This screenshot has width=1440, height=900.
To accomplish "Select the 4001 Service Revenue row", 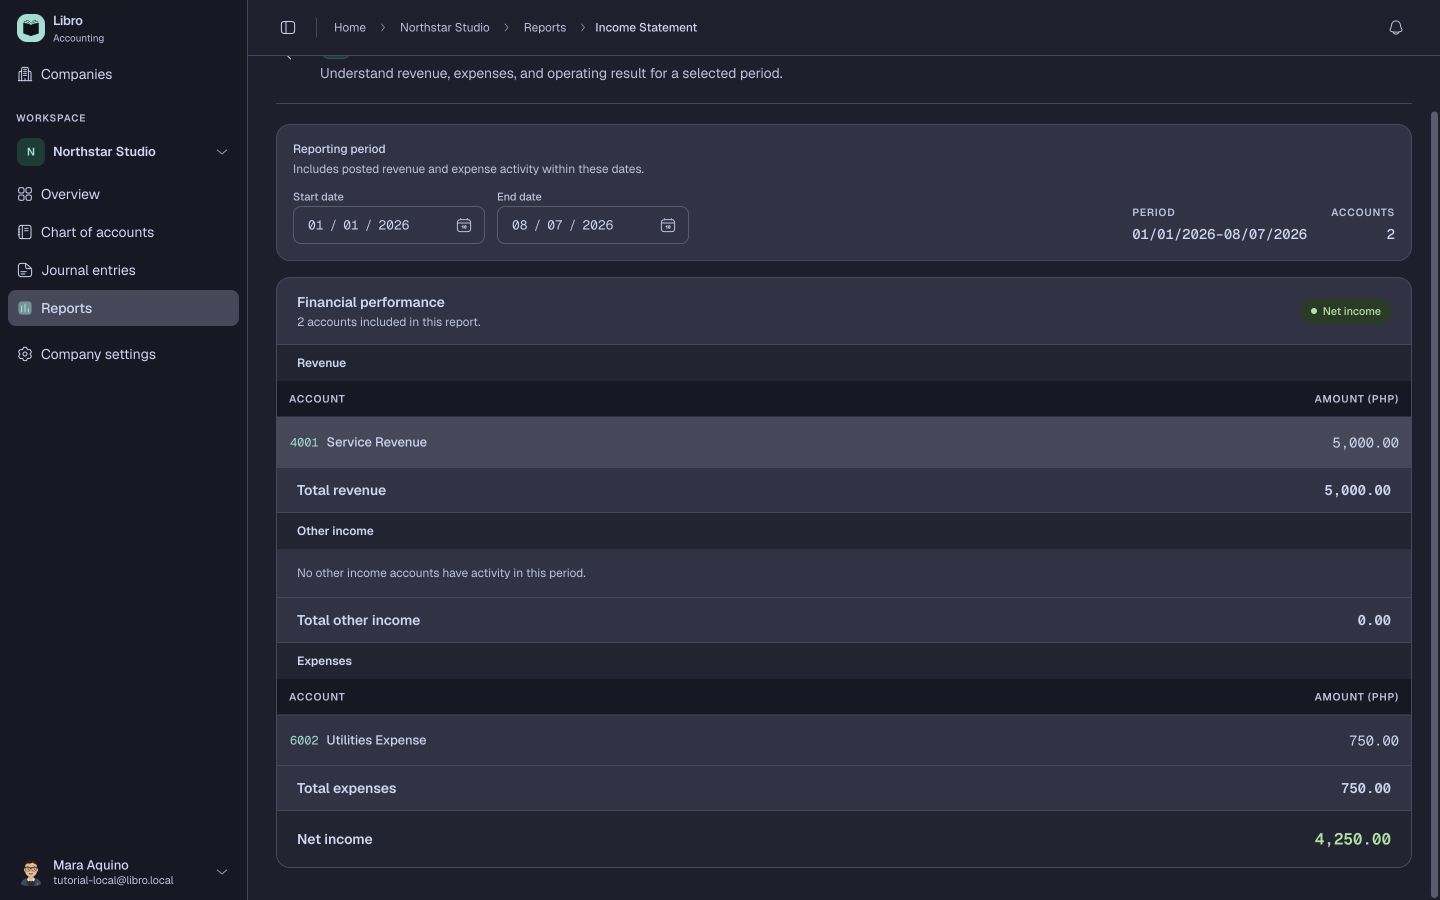I will [844, 442].
